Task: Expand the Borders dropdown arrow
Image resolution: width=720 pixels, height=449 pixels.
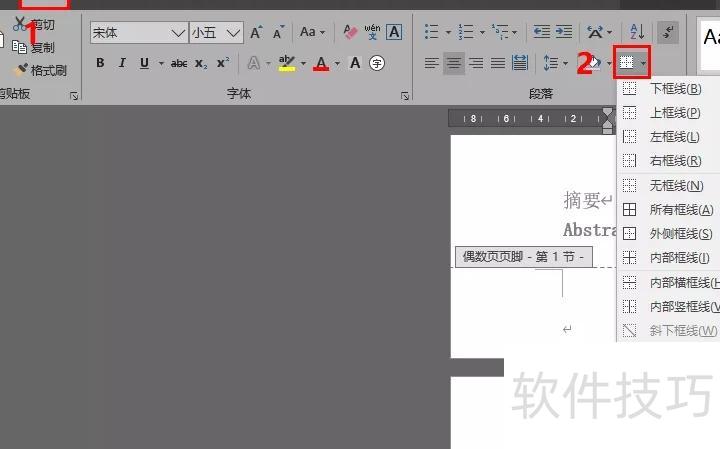Action: 643,63
